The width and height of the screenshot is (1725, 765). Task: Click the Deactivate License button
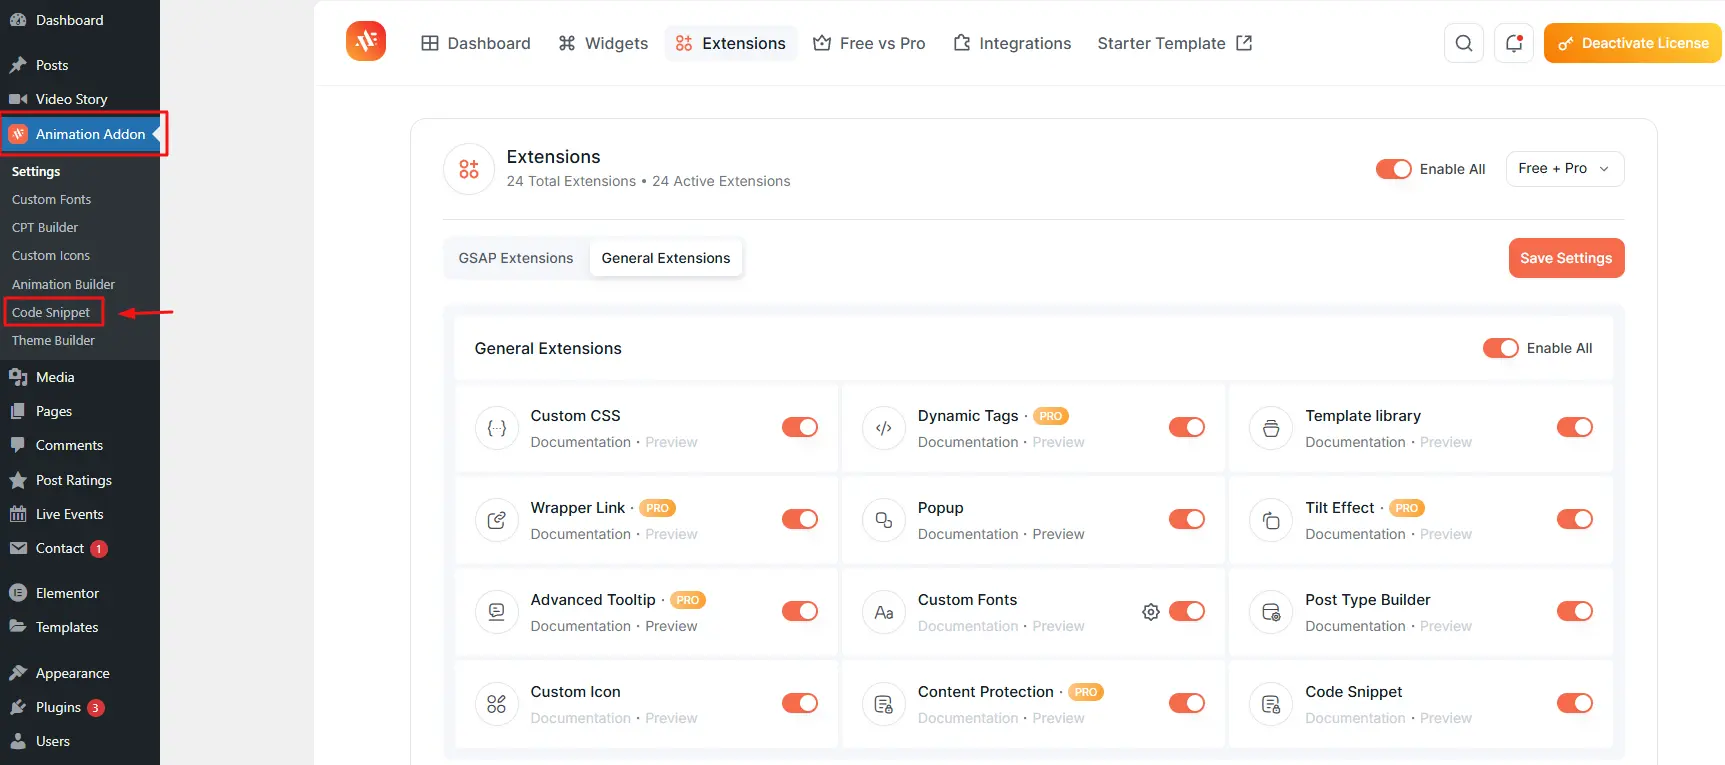(x=1632, y=43)
